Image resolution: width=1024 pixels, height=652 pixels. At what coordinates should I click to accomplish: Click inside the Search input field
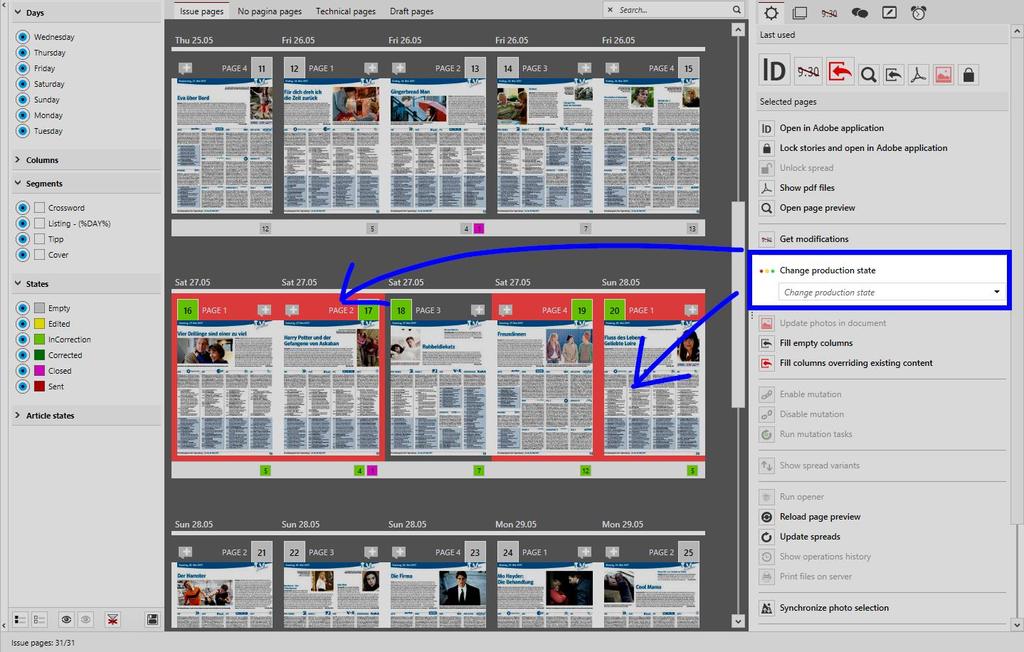click(673, 10)
